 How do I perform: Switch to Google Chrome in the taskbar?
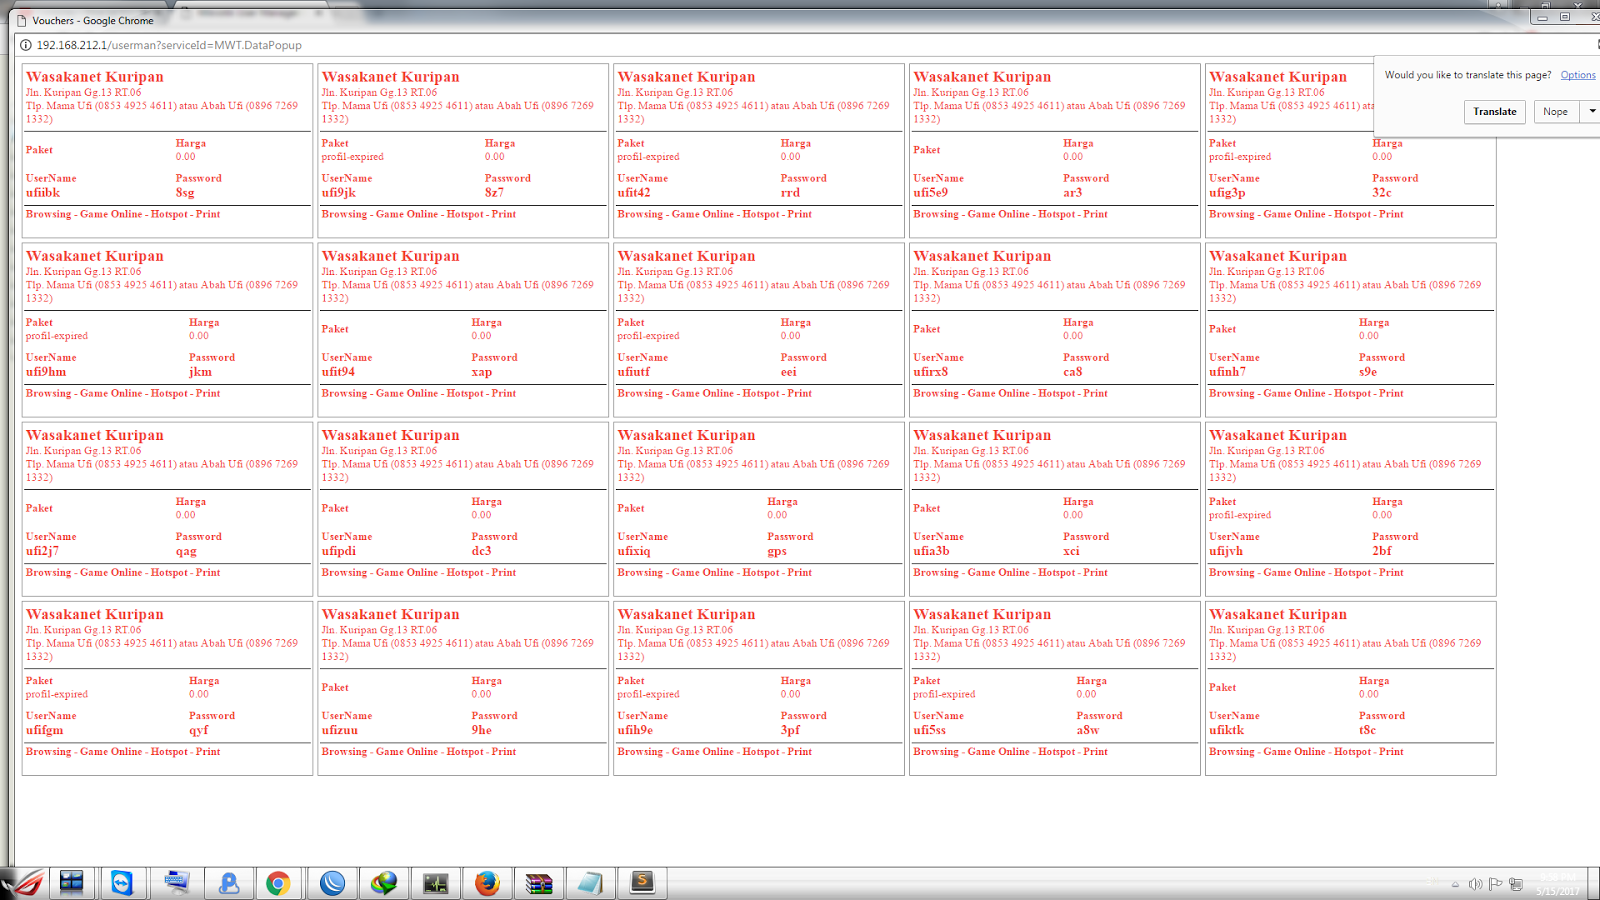tap(279, 883)
